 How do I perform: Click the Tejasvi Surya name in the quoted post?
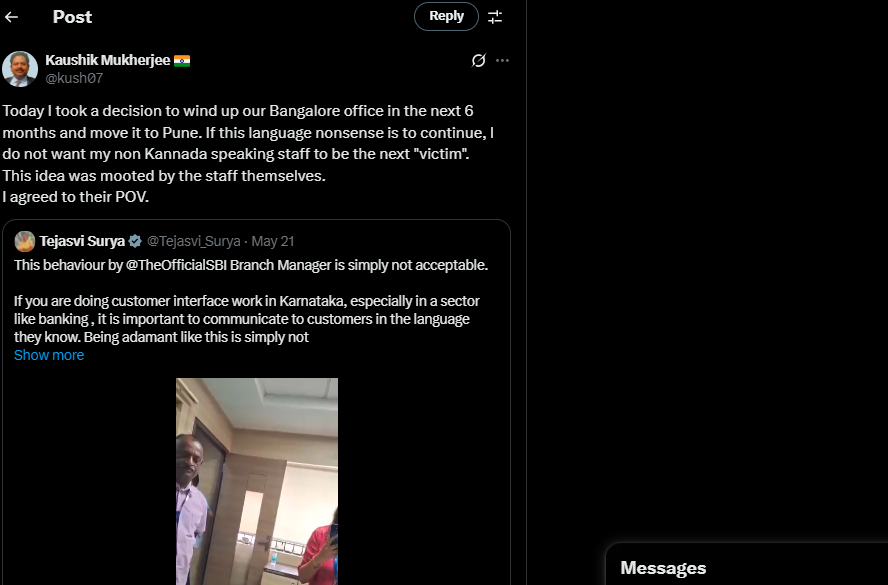click(82, 241)
